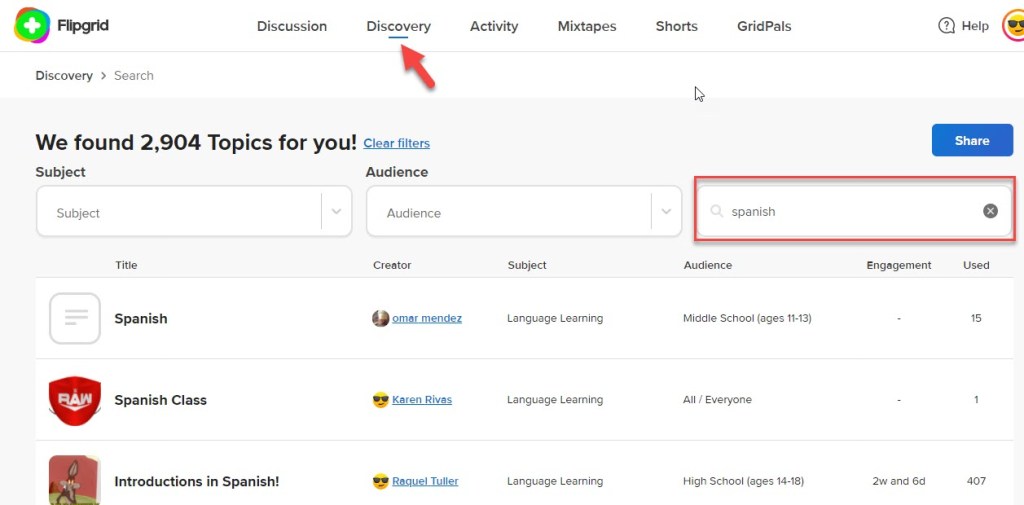Click Language Learning in Karen Rivas row
Viewport: 1024px width, 505px height.
(555, 399)
